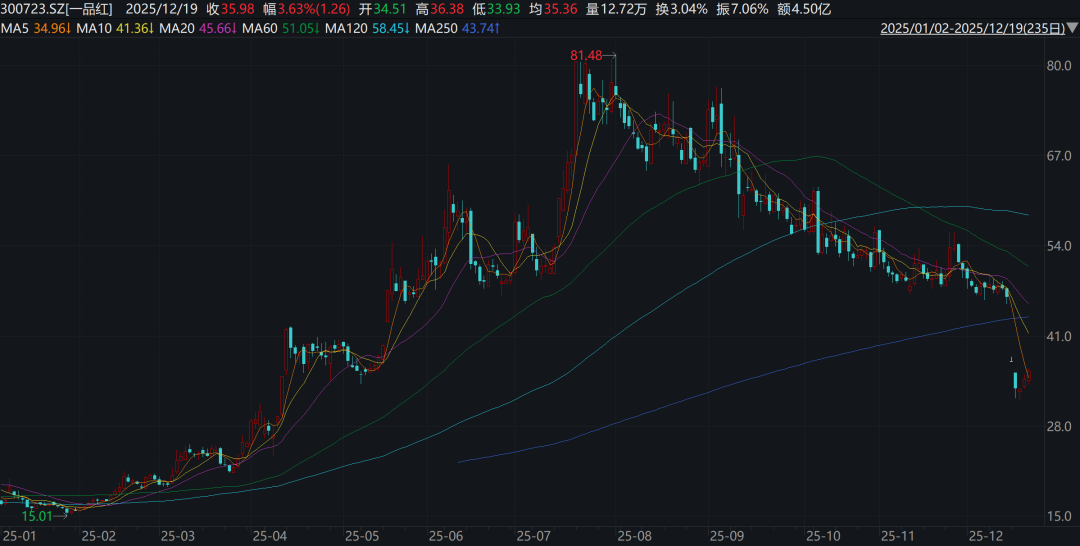Click the 25-09 month label on time axis
This screenshot has height=546, width=1080.
(x=725, y=535)
